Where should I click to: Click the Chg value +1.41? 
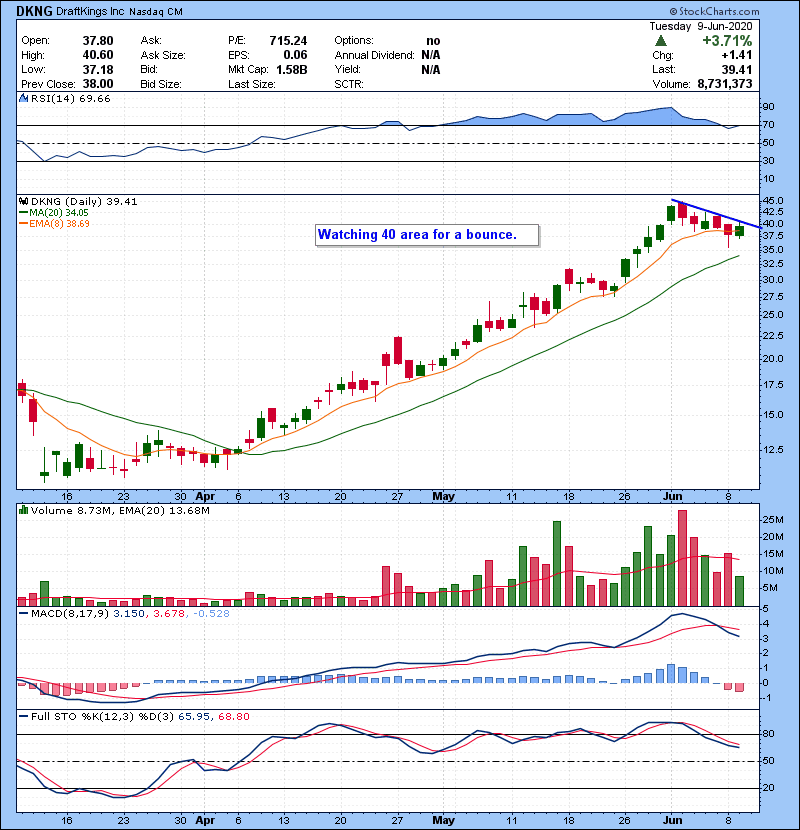click(x=736, y=55)
